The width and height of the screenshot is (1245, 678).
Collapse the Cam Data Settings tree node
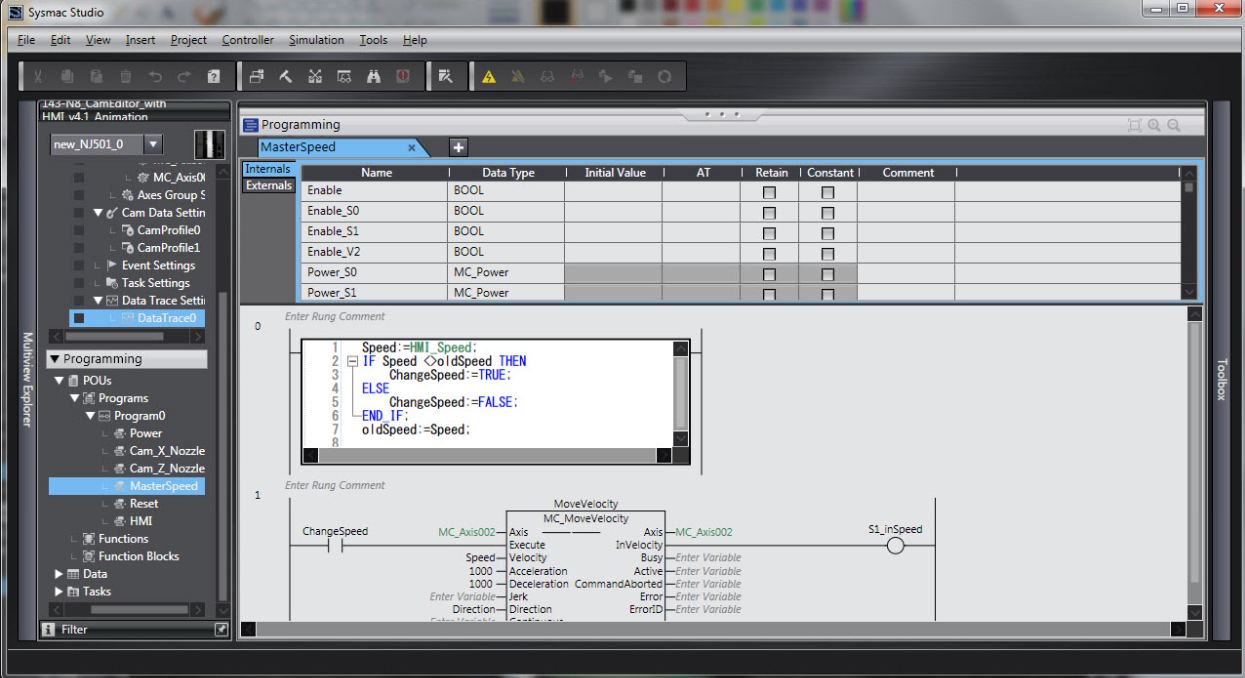pyautogui.click(x=97, y=212)
